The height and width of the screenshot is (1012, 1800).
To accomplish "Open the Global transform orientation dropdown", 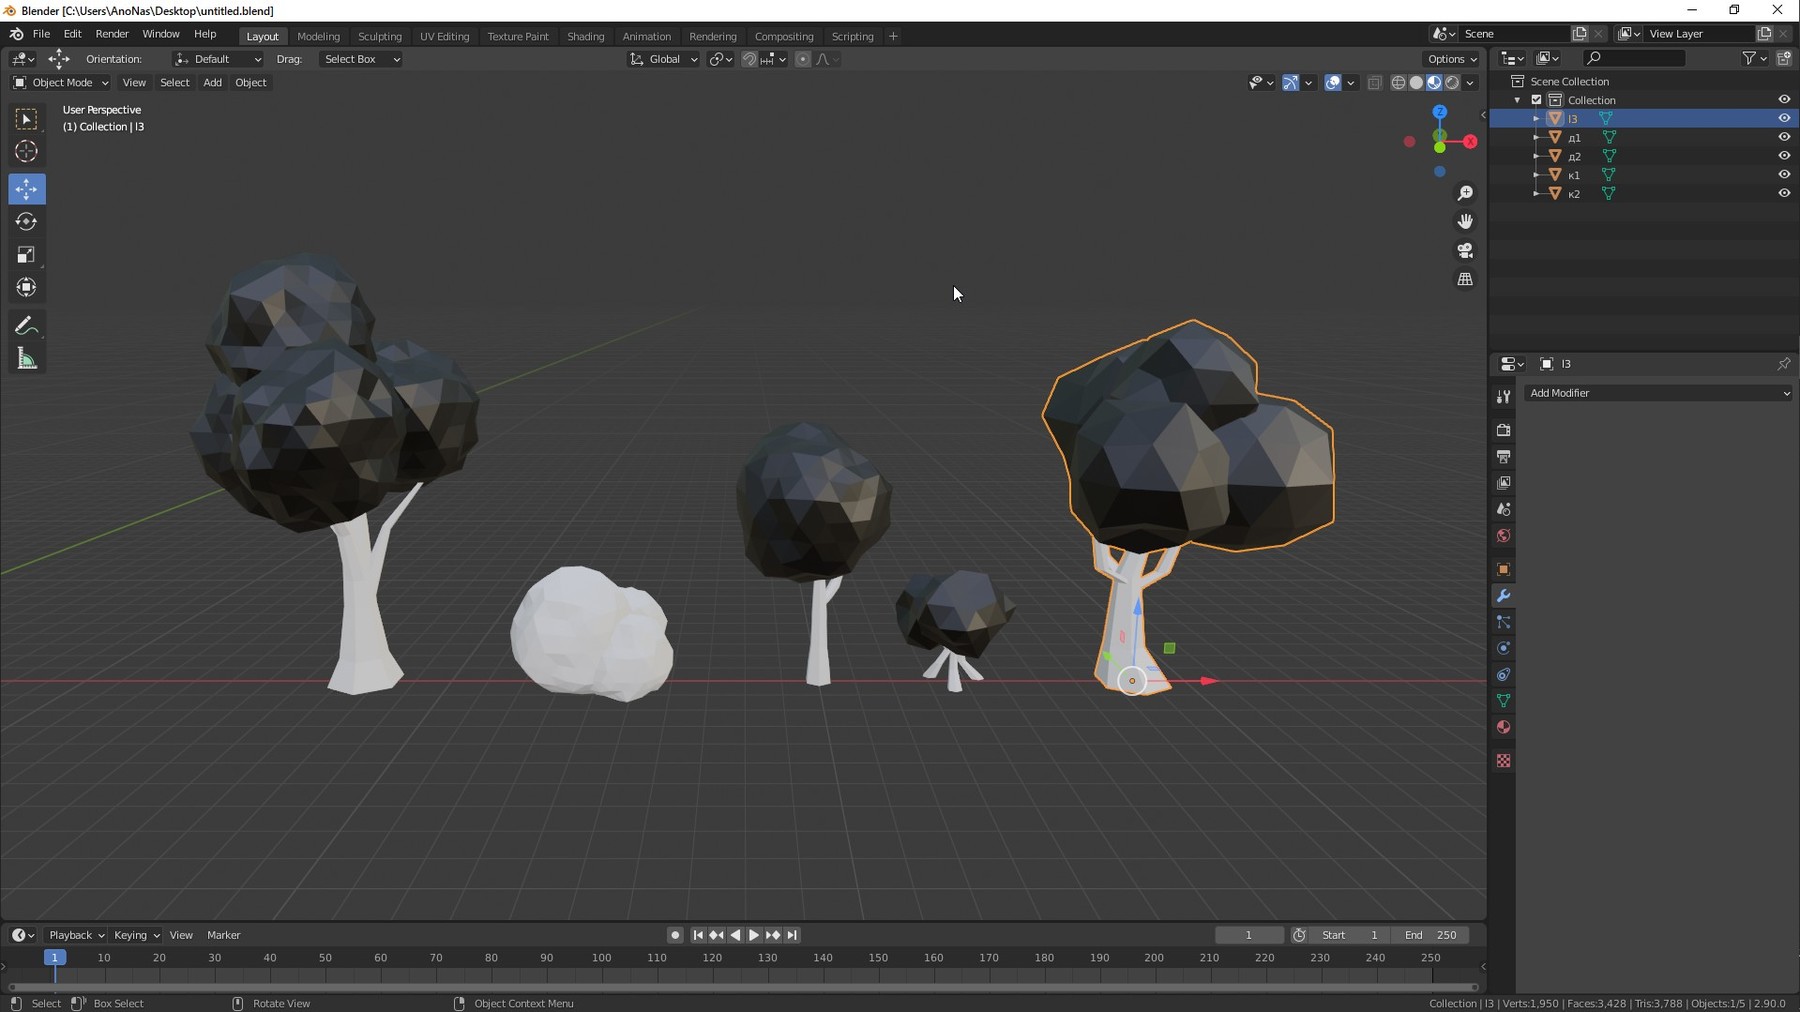I will 663,59.
